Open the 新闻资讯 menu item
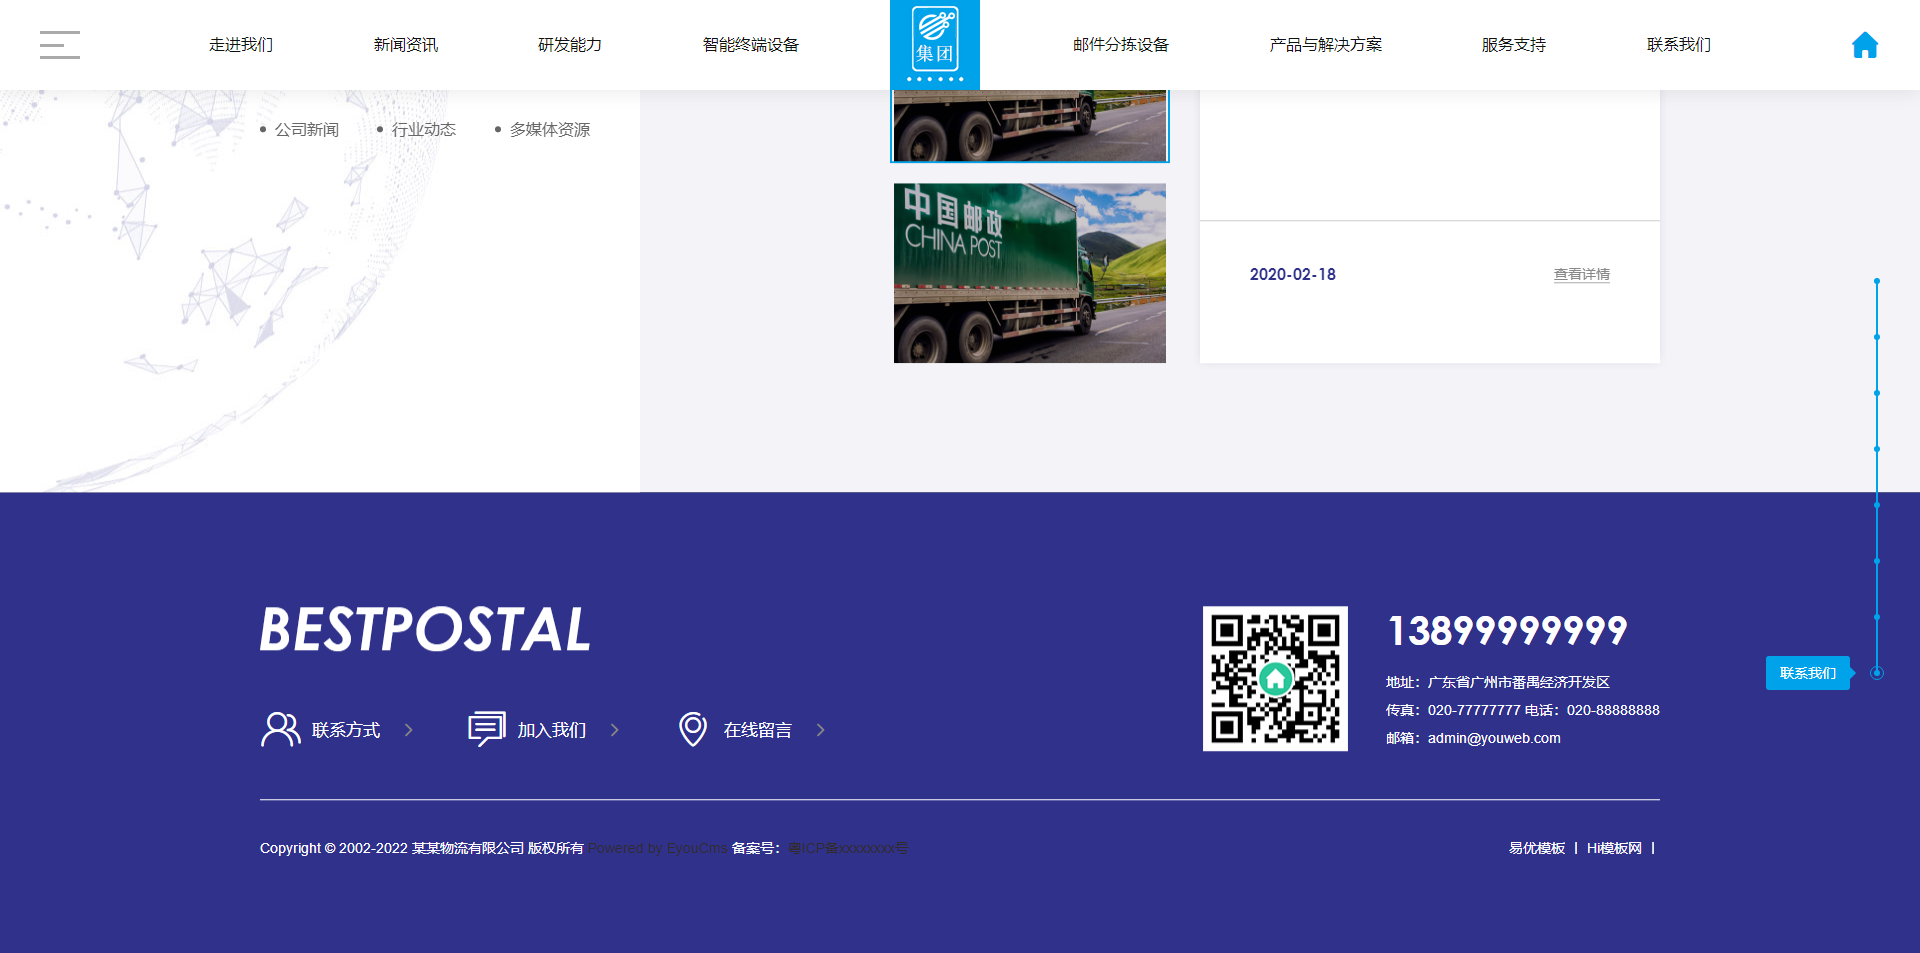This screenshot has width=1920, height=953. coord(406,45)
